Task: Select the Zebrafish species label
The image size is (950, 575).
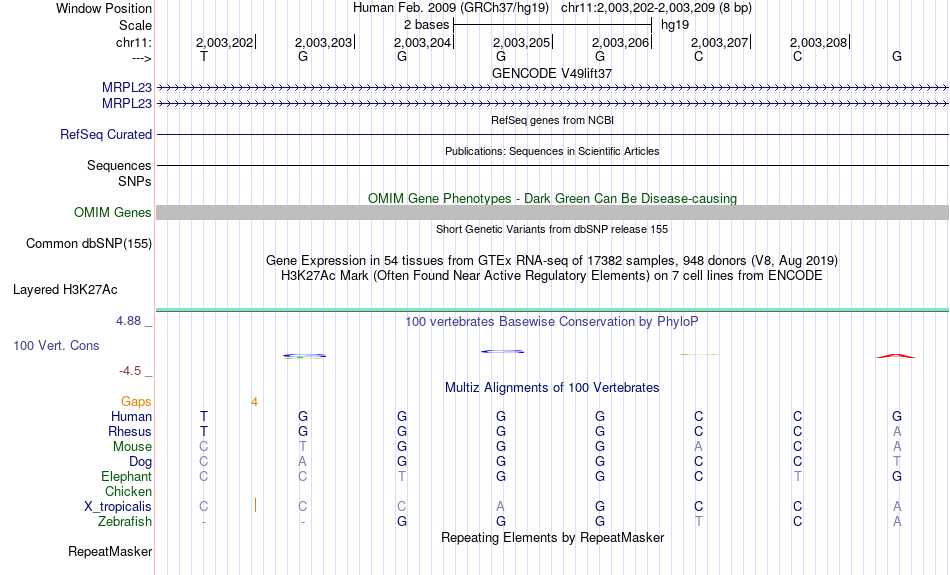Action: click(x=125, y=522)
